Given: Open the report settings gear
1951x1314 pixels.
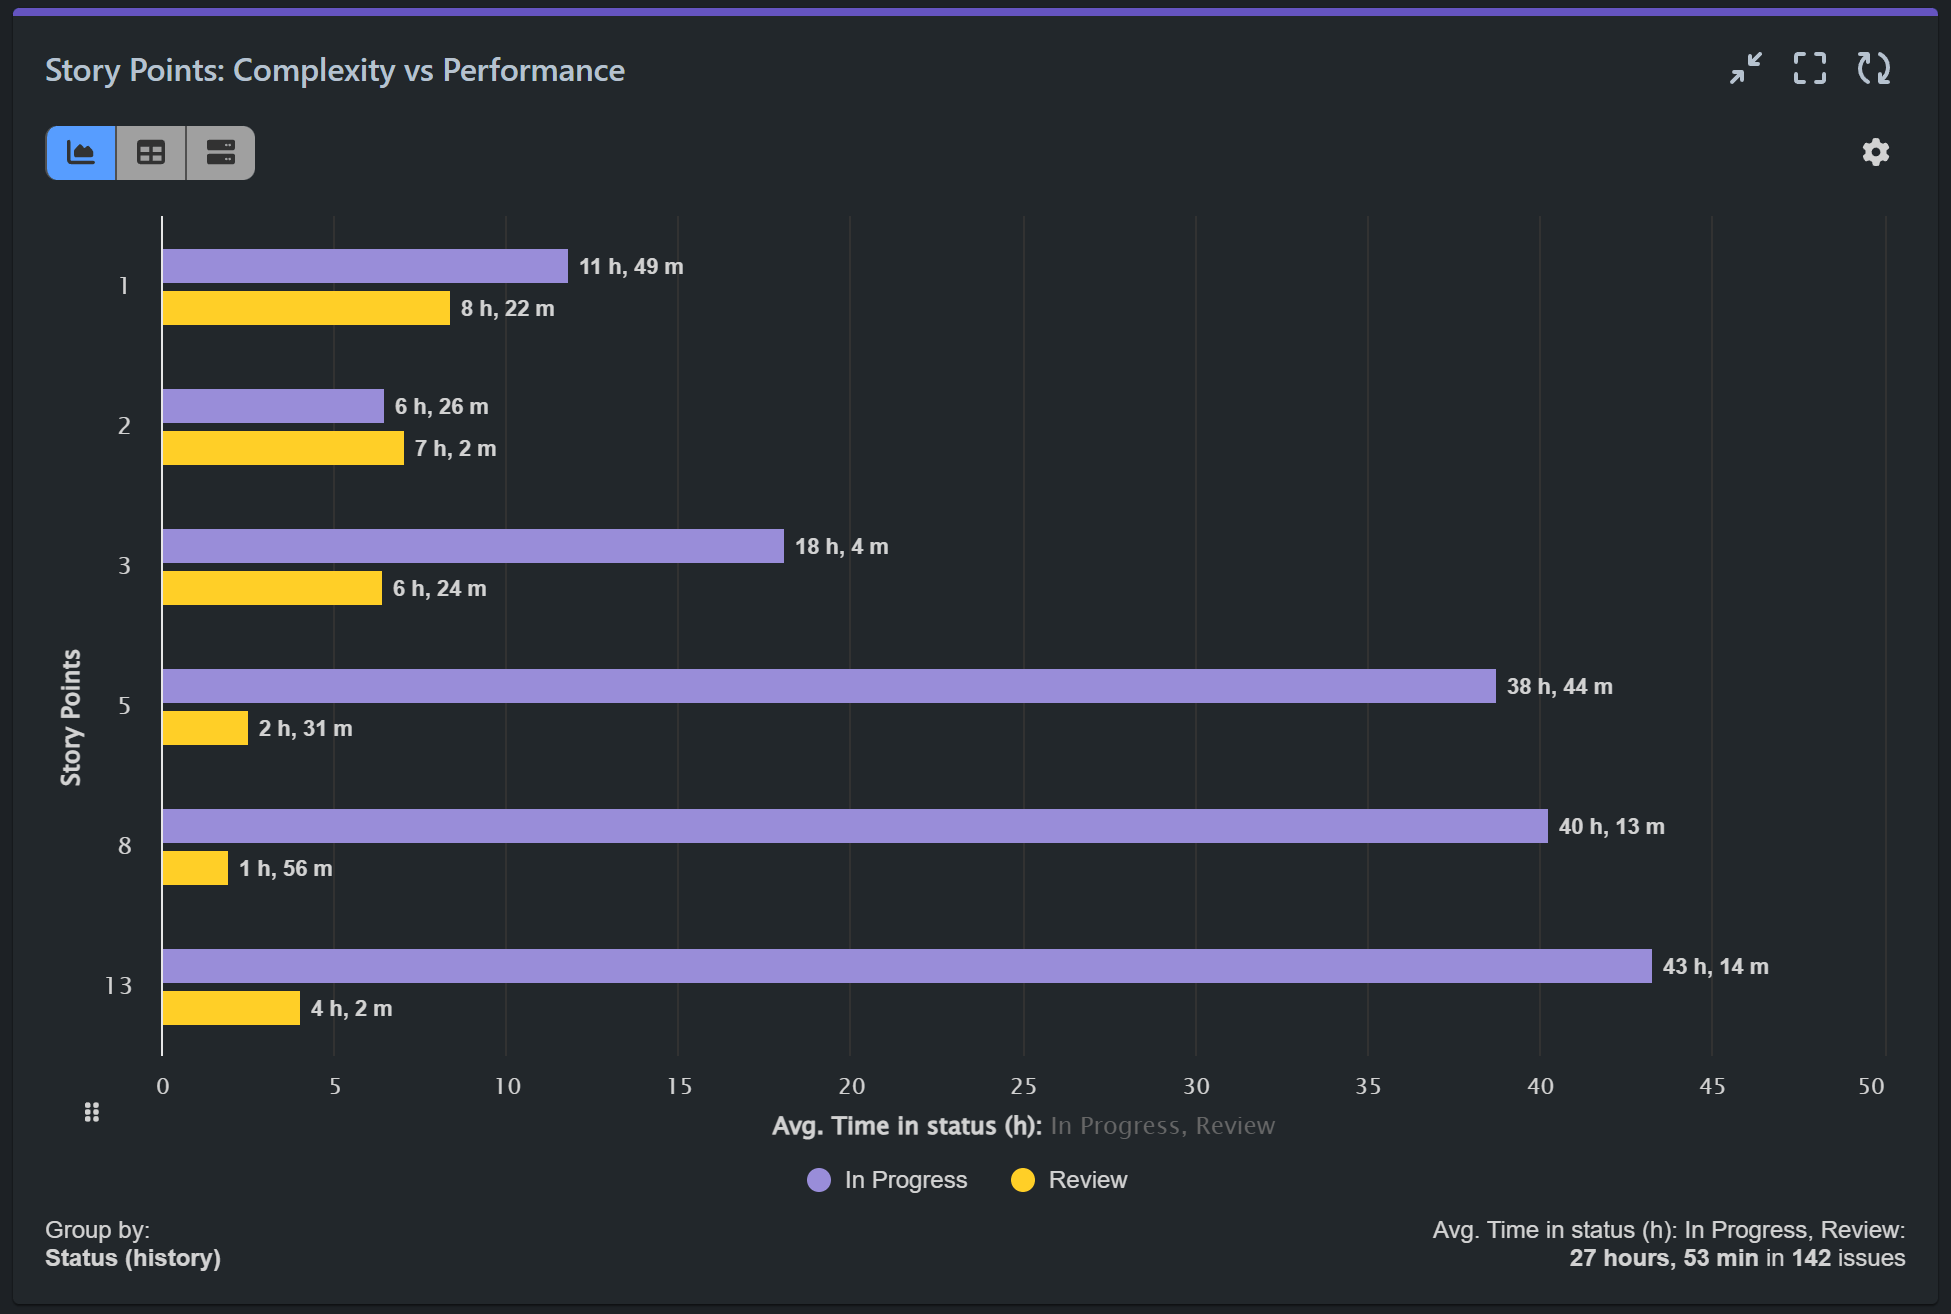Looking at the screenshot, I should pyautogui.click(x=1876, y=151).
